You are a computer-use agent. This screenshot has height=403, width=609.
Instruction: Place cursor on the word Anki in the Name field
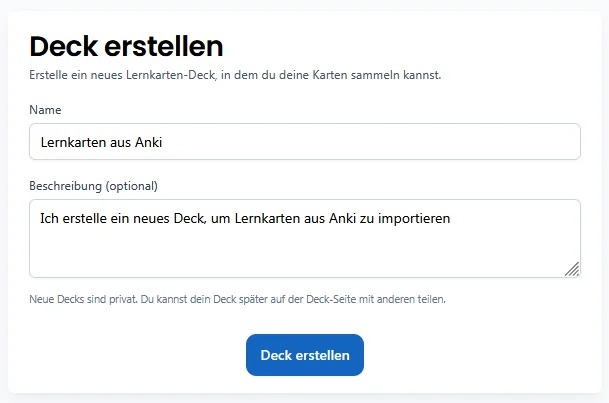(x=148, y=142)
